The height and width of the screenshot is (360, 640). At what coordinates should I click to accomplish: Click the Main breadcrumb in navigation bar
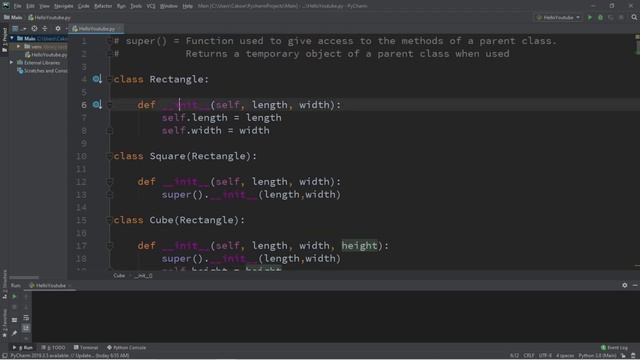click(13, 18)
